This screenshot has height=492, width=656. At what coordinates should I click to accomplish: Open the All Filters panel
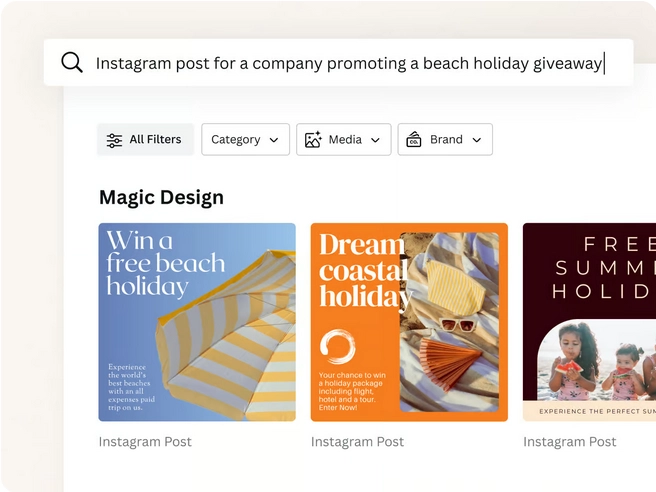(145, 140)
